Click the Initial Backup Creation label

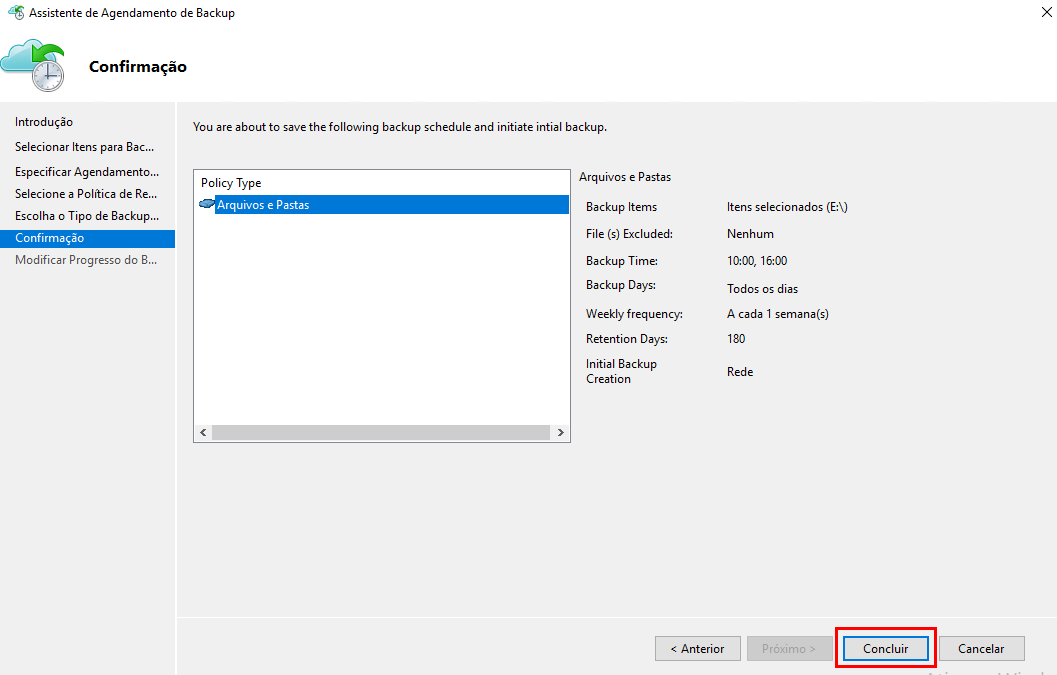(x=621, y=372)
